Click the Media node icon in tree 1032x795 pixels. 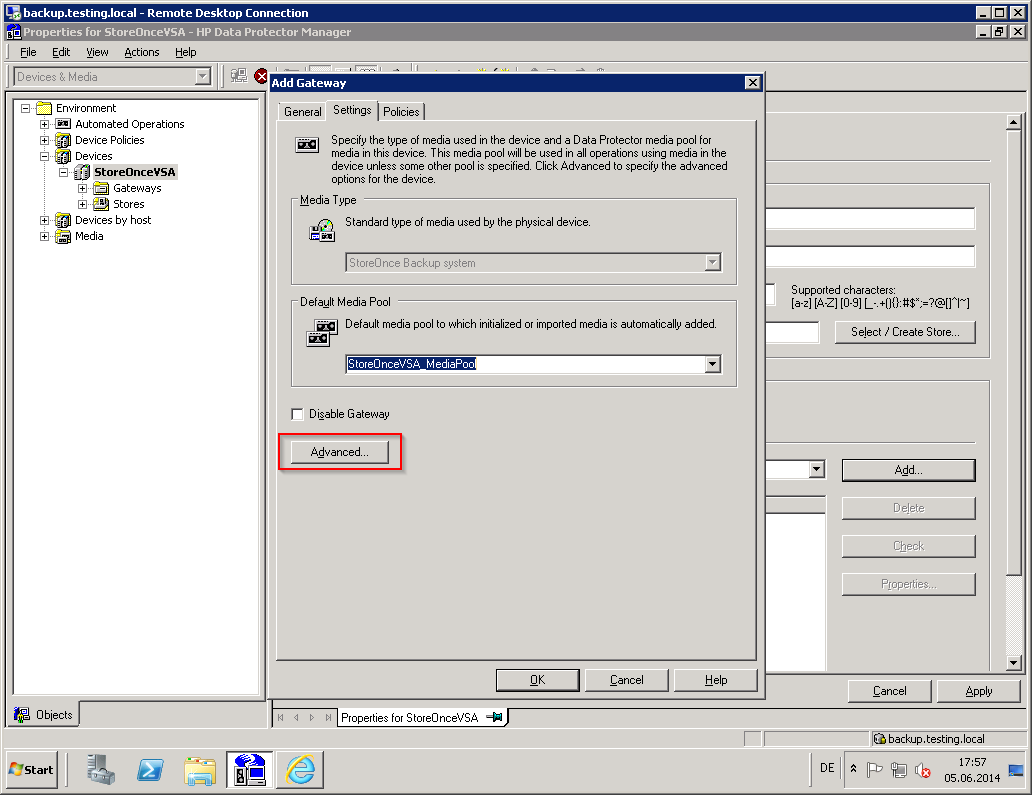(63, 236)
